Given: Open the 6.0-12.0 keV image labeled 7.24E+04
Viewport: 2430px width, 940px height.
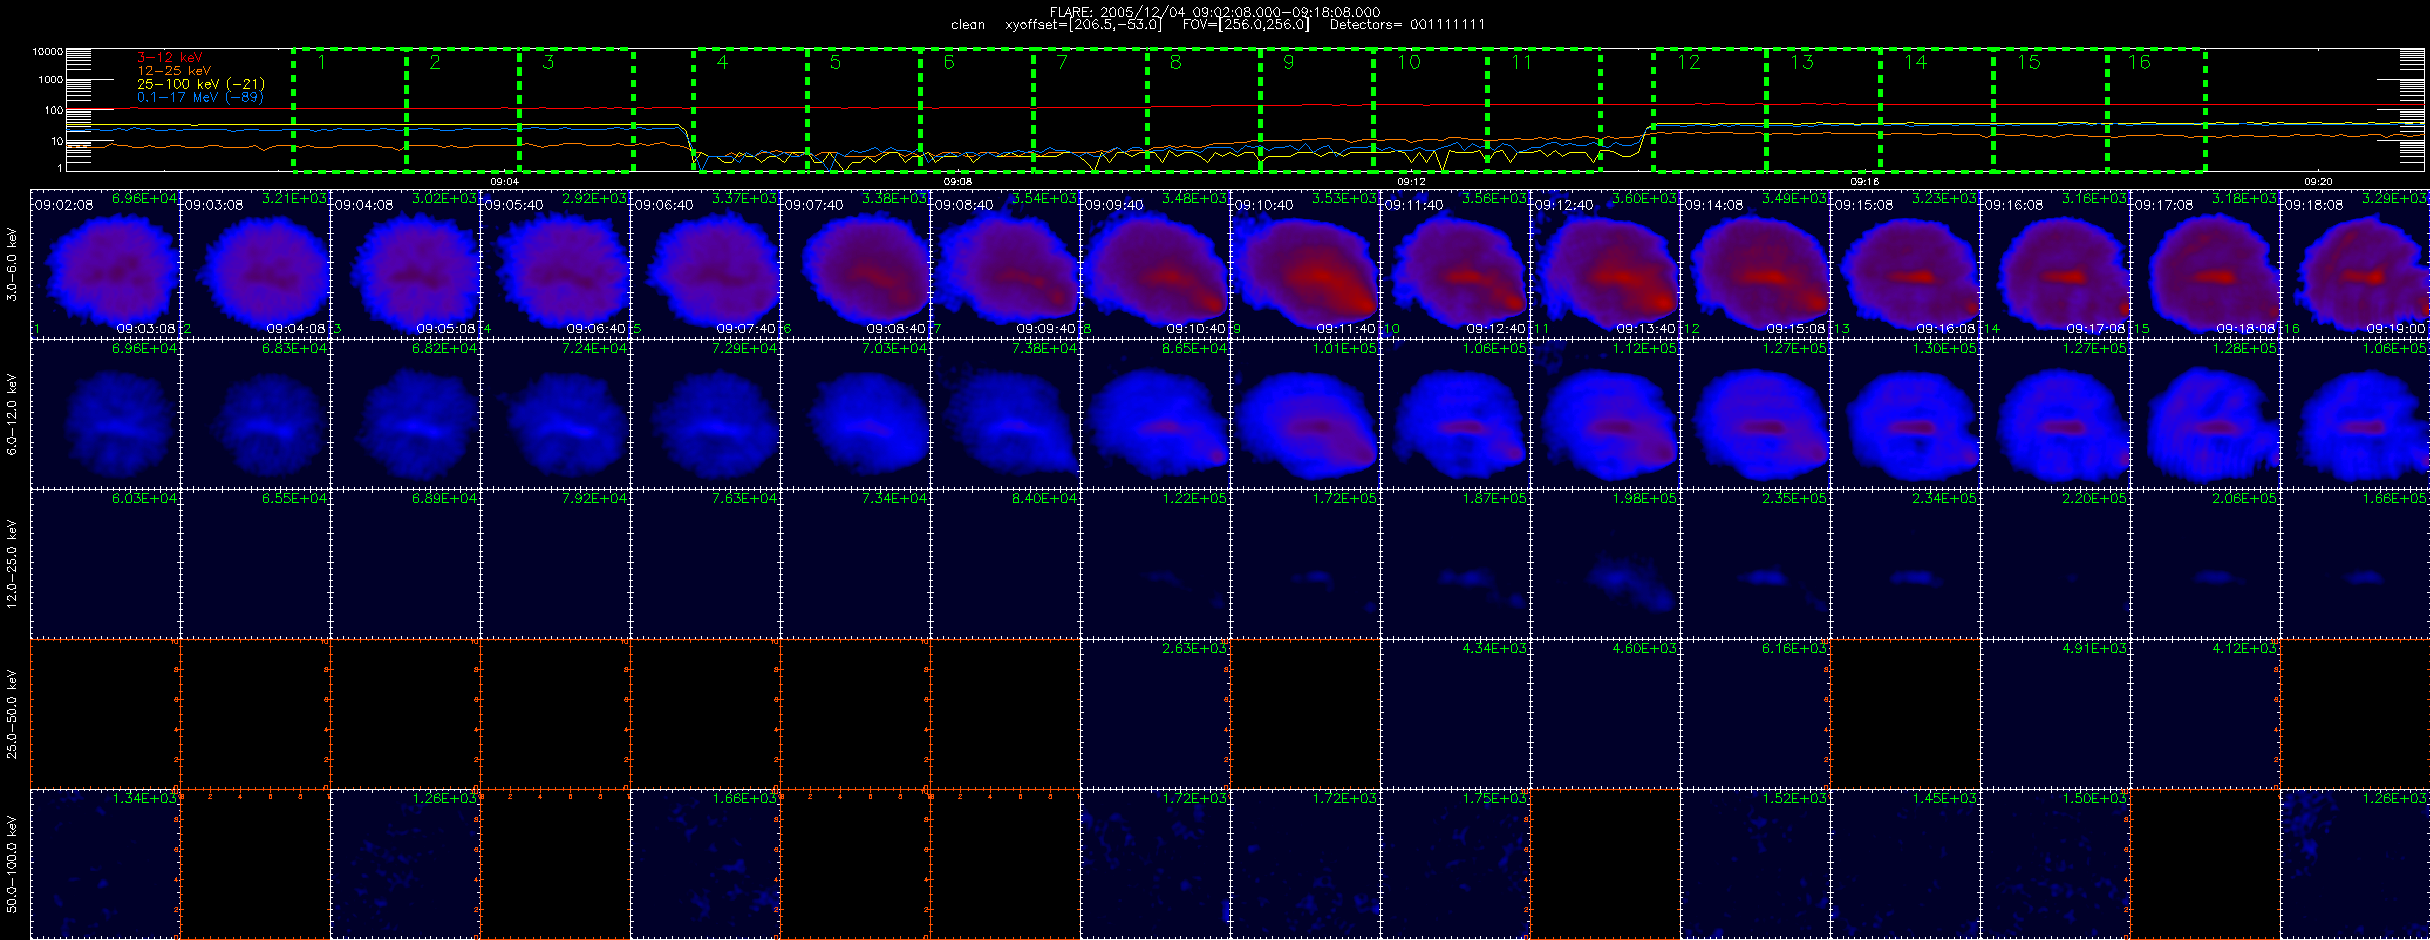Looking at the screenshot, I should click(556, 414).
